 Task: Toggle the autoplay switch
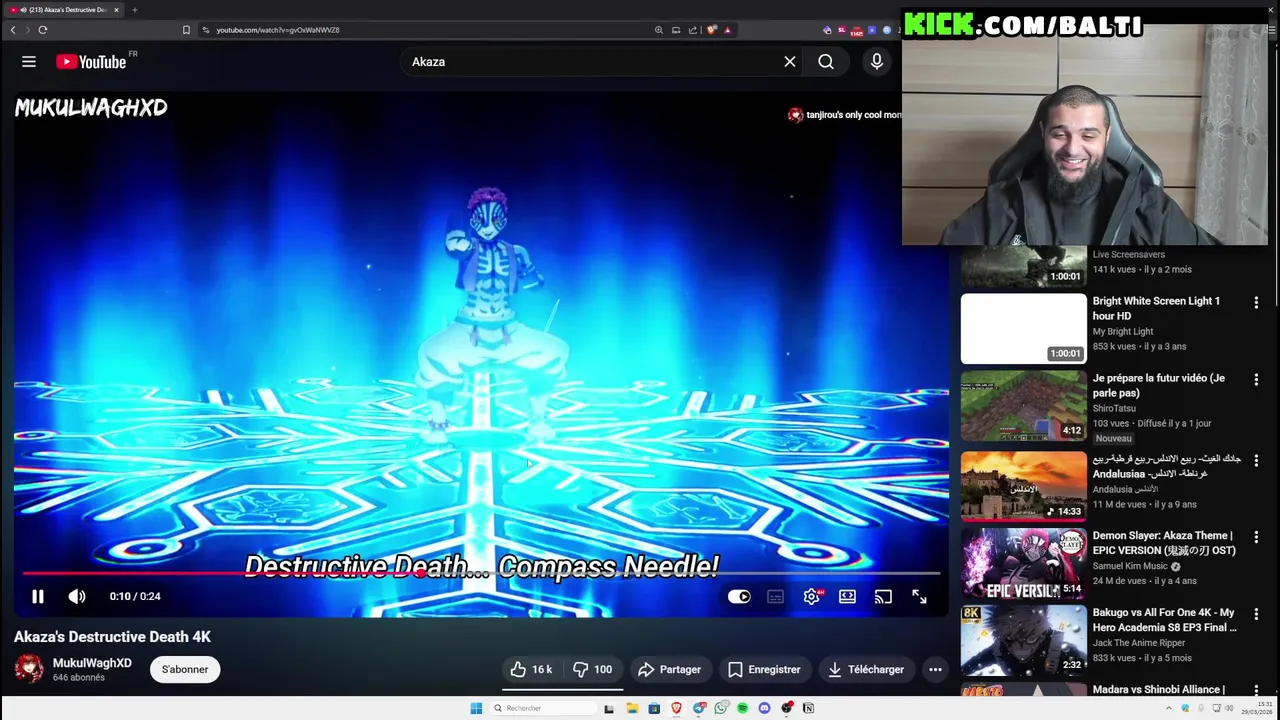(x=739, y=596)
